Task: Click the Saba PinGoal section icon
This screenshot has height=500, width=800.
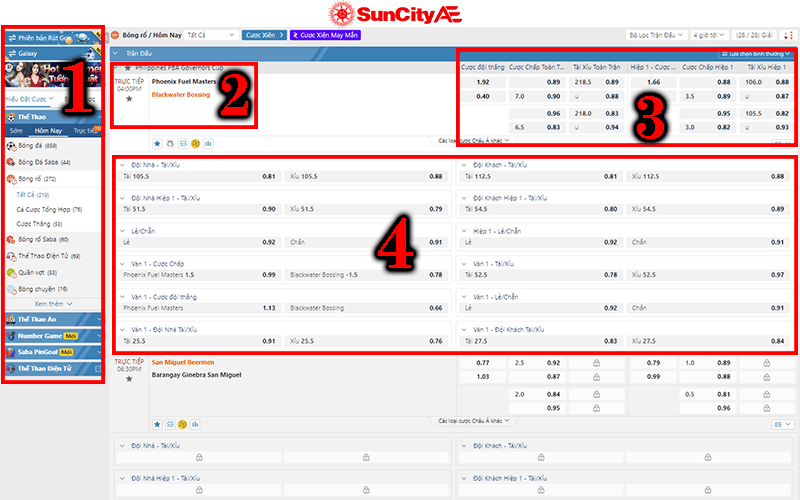Action: tap(11, 352)
